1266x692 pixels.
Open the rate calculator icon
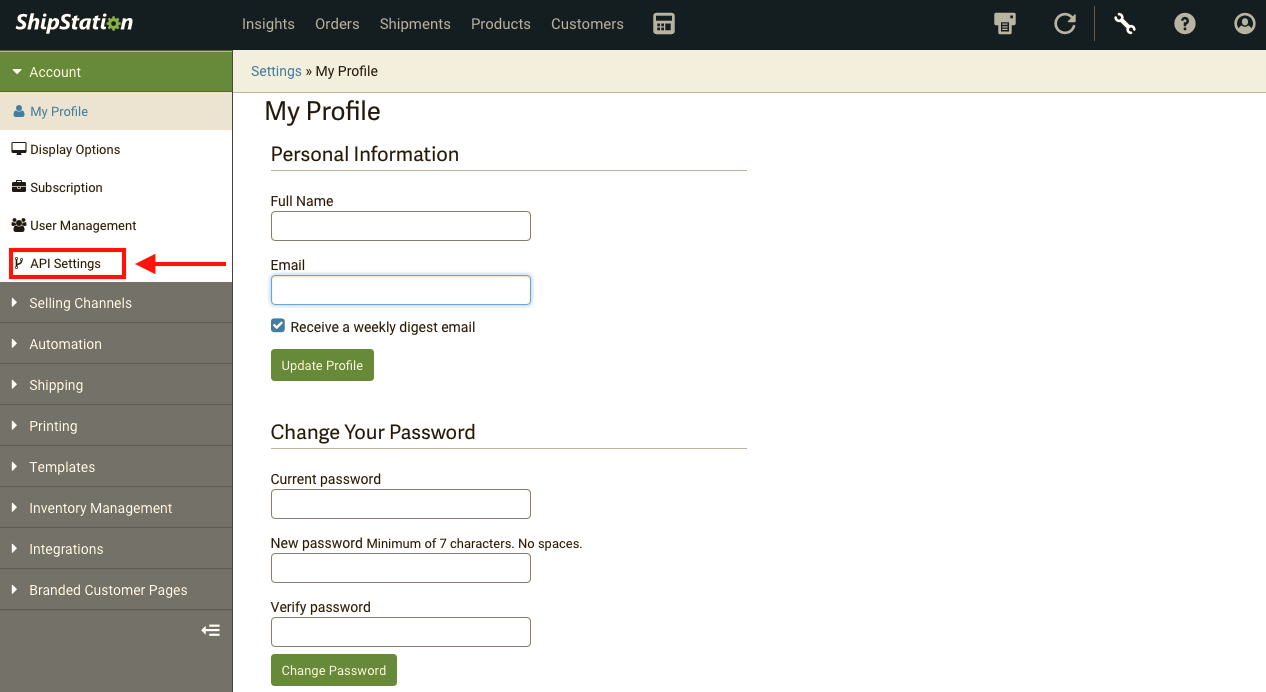[x=664, y=24]
